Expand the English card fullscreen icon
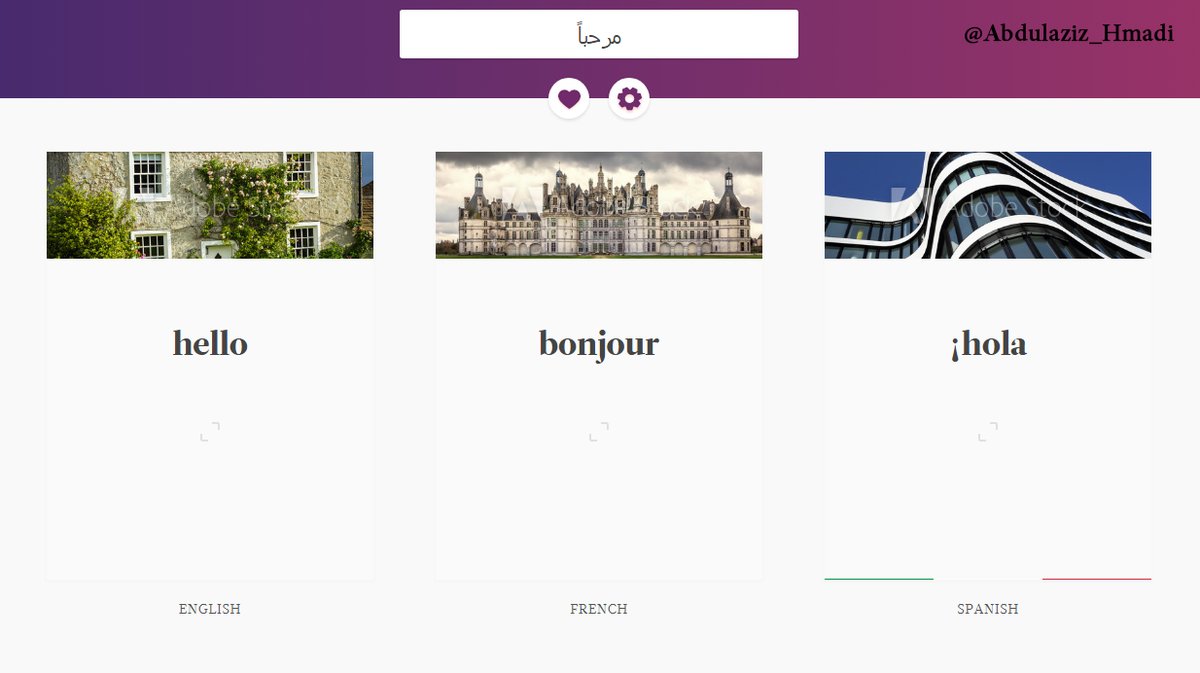The image size is (1200, 673). pyautogui.click(x=210, y=432)
